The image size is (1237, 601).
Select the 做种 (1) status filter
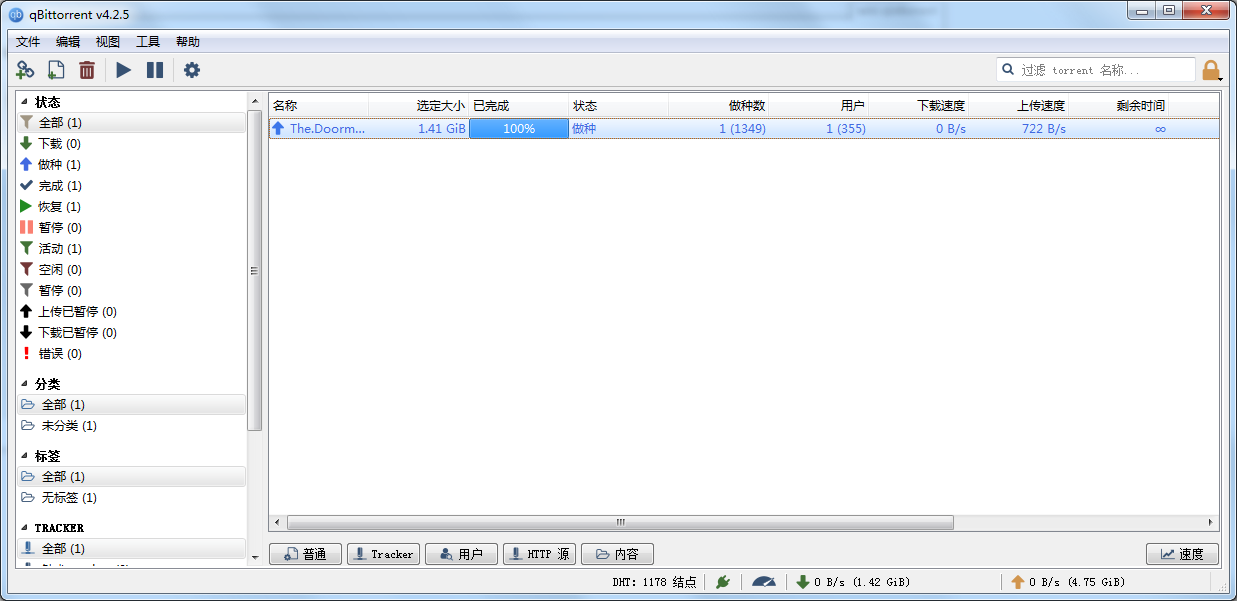[59, 165]
